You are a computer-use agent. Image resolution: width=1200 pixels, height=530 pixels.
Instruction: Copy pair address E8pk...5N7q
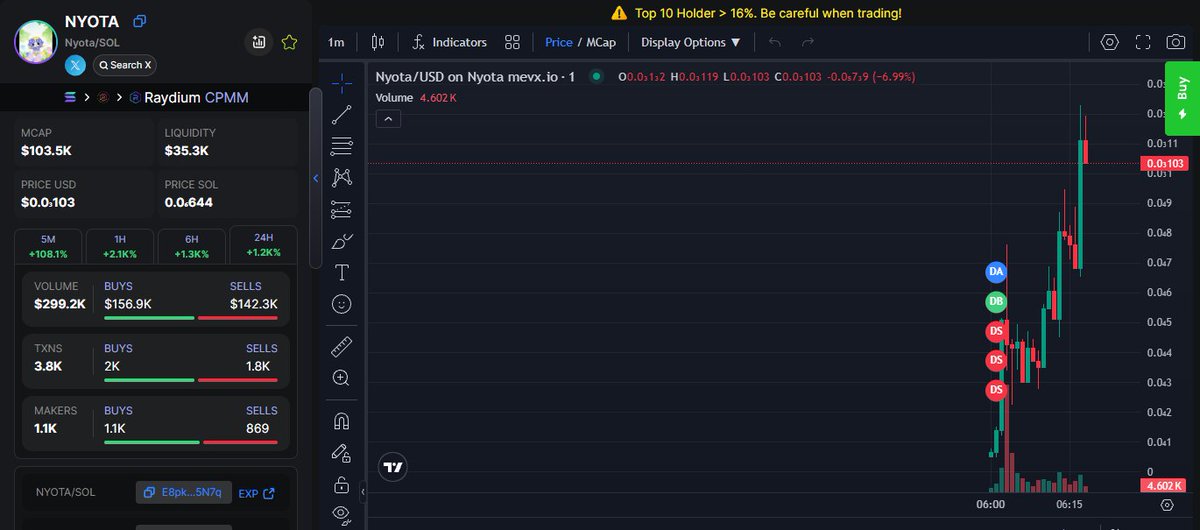pyautogui.click(x=184, y=492)
